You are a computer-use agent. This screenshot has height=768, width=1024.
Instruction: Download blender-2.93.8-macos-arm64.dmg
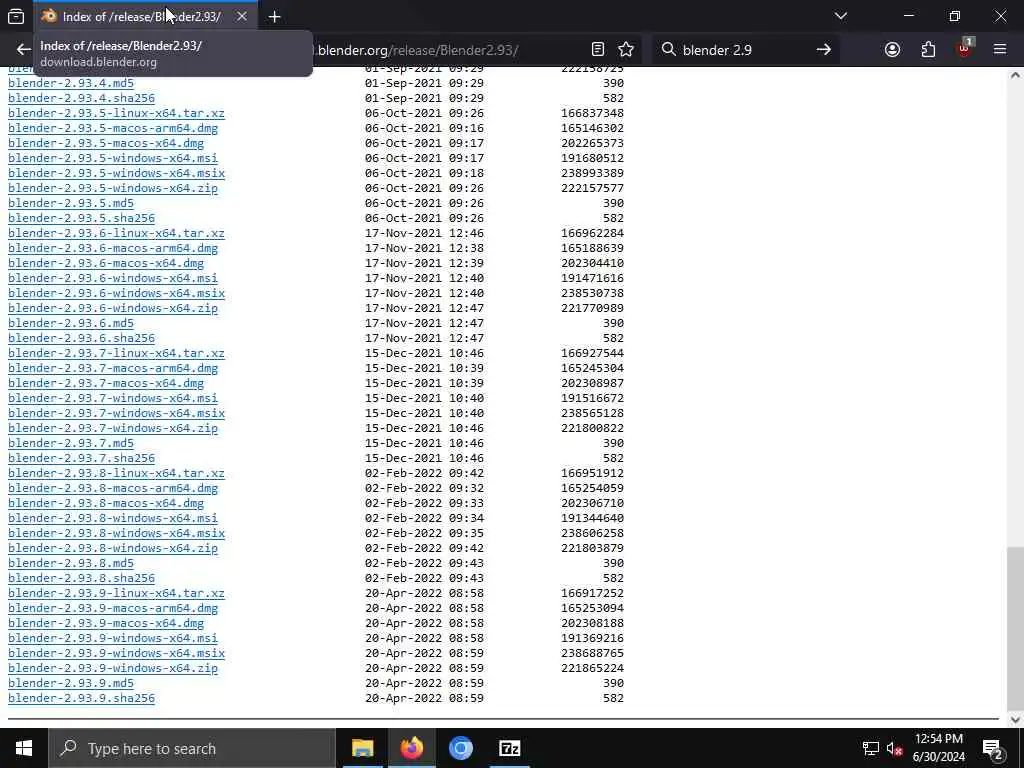[x=113, y=488]
